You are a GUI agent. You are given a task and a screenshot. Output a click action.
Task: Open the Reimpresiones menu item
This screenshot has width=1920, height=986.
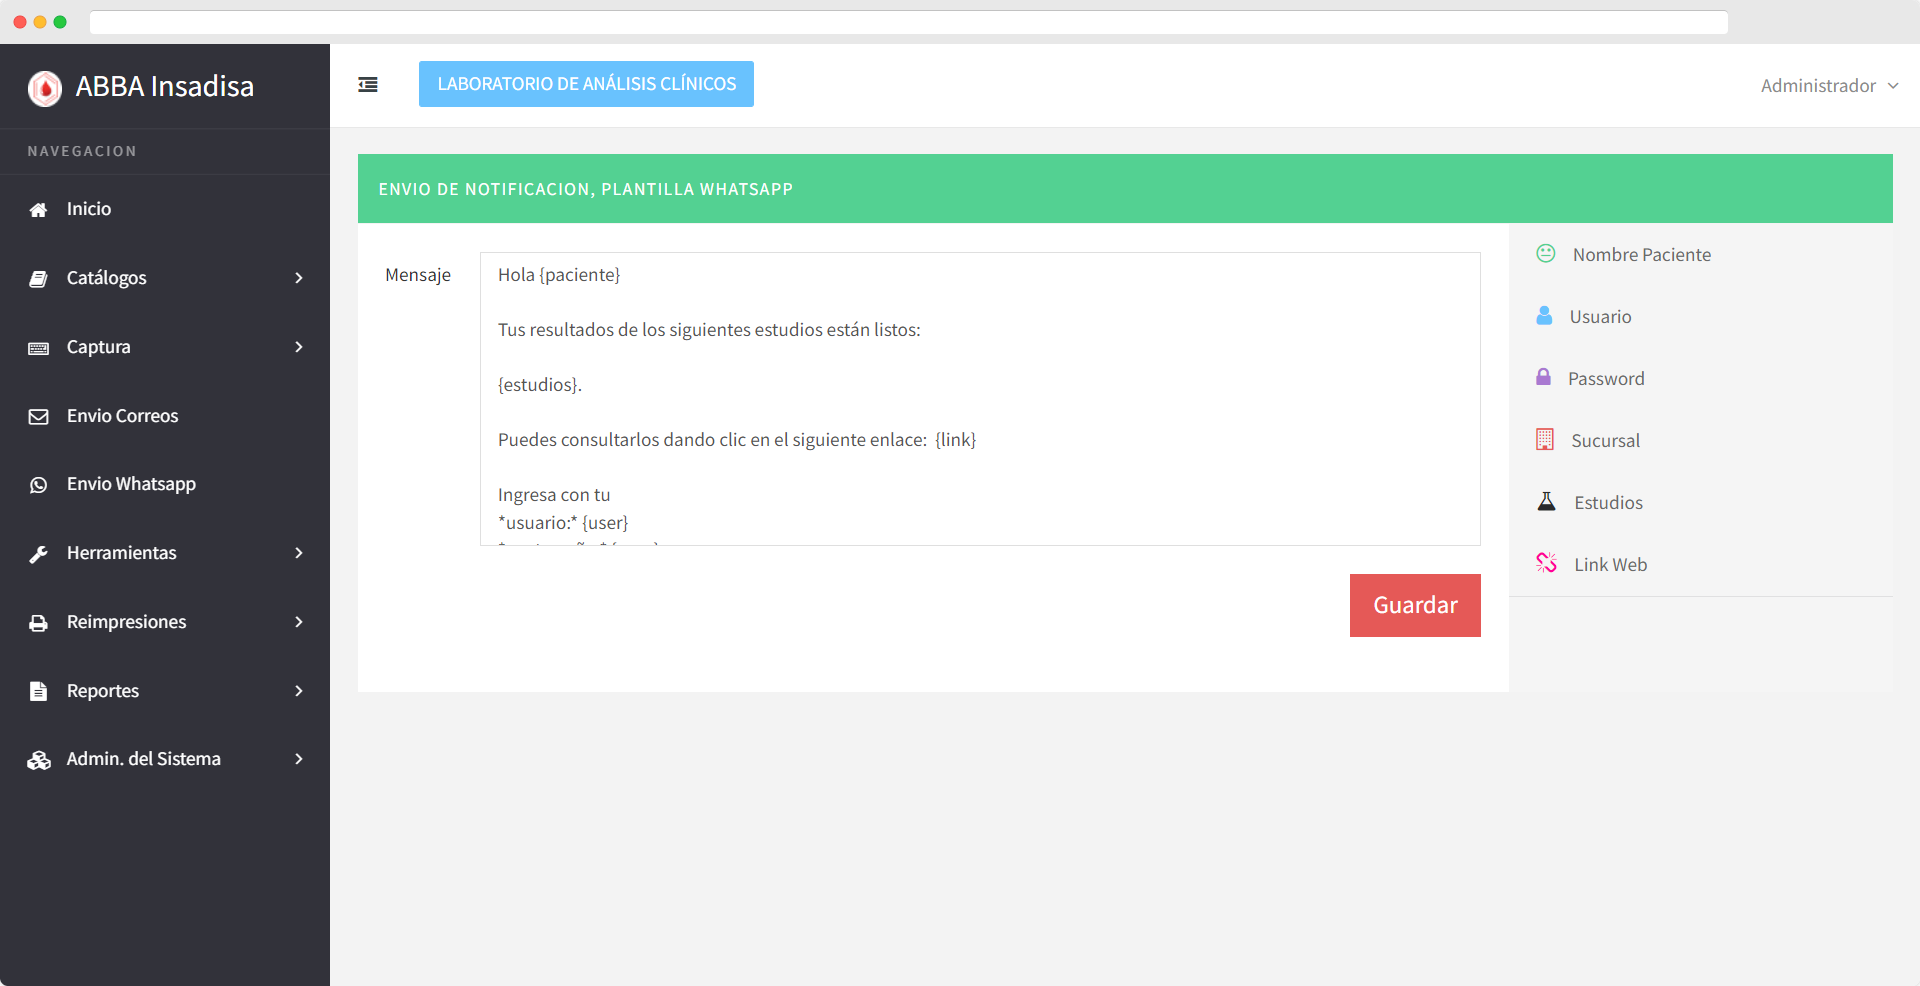pyautogui.click(x=165, y=622)
